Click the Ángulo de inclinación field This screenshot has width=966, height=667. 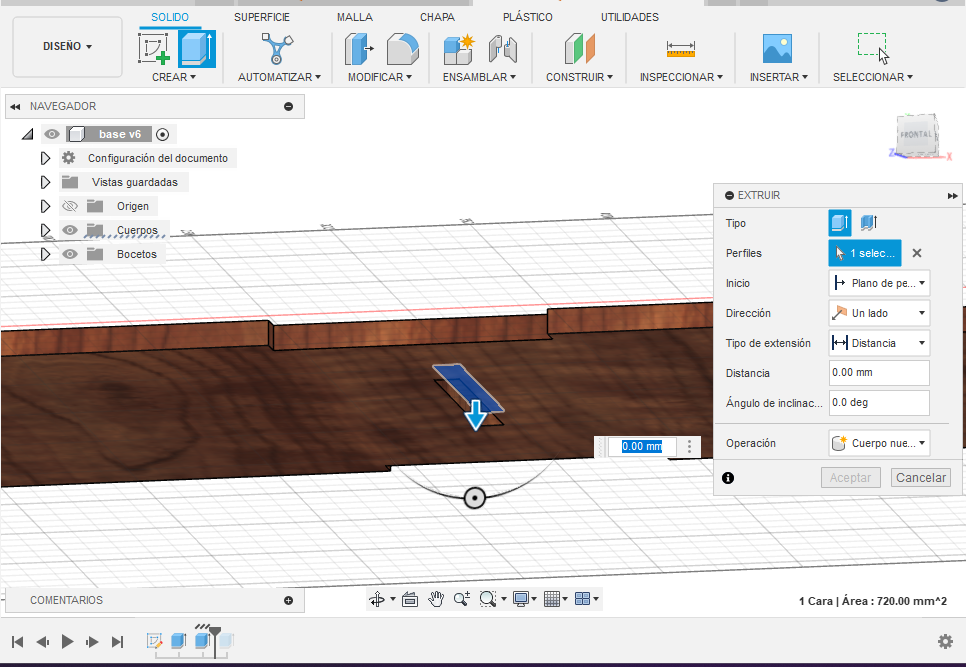879,403
